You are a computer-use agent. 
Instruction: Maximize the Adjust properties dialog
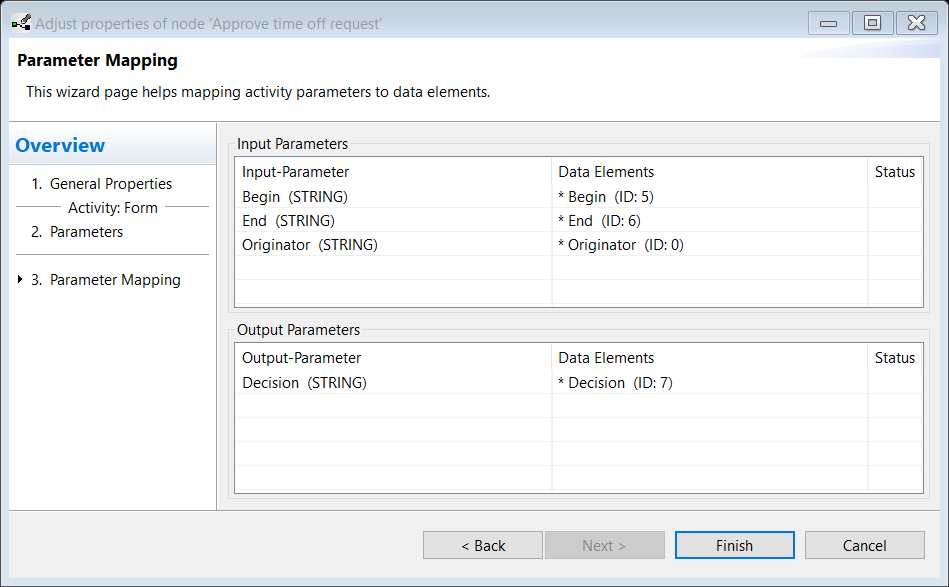tap(872, 23)
